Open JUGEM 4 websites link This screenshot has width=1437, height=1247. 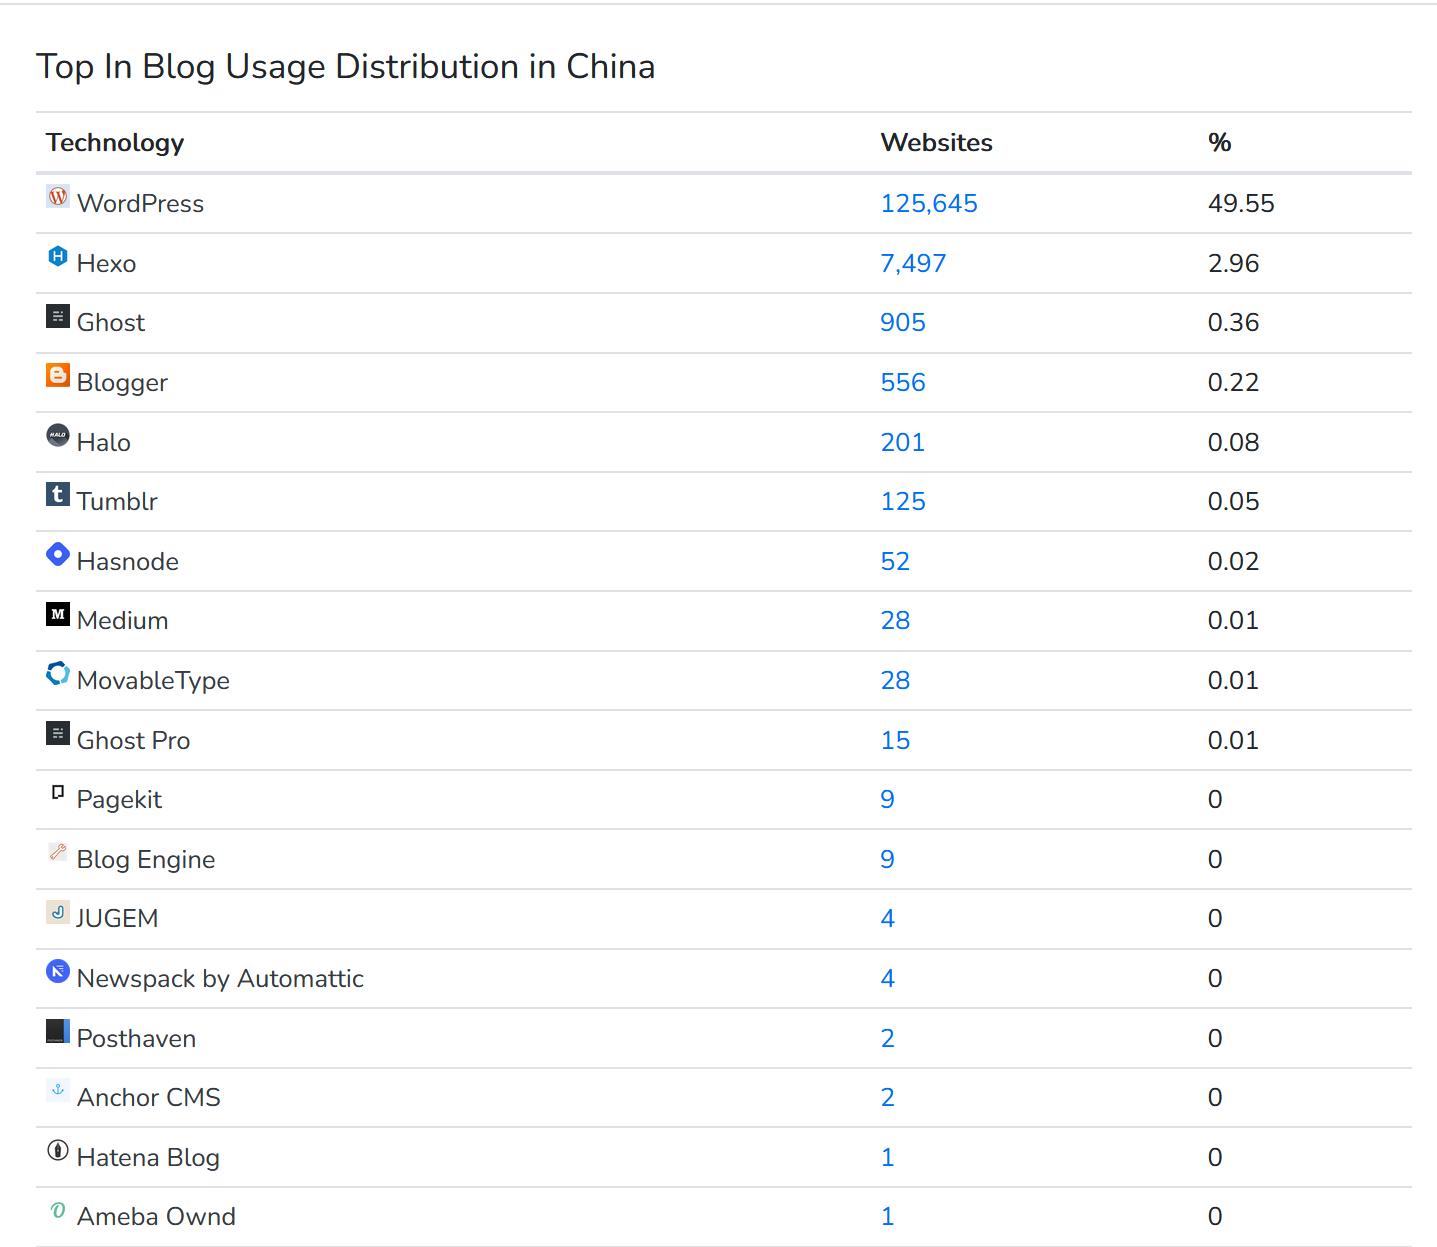pos(887,919)
